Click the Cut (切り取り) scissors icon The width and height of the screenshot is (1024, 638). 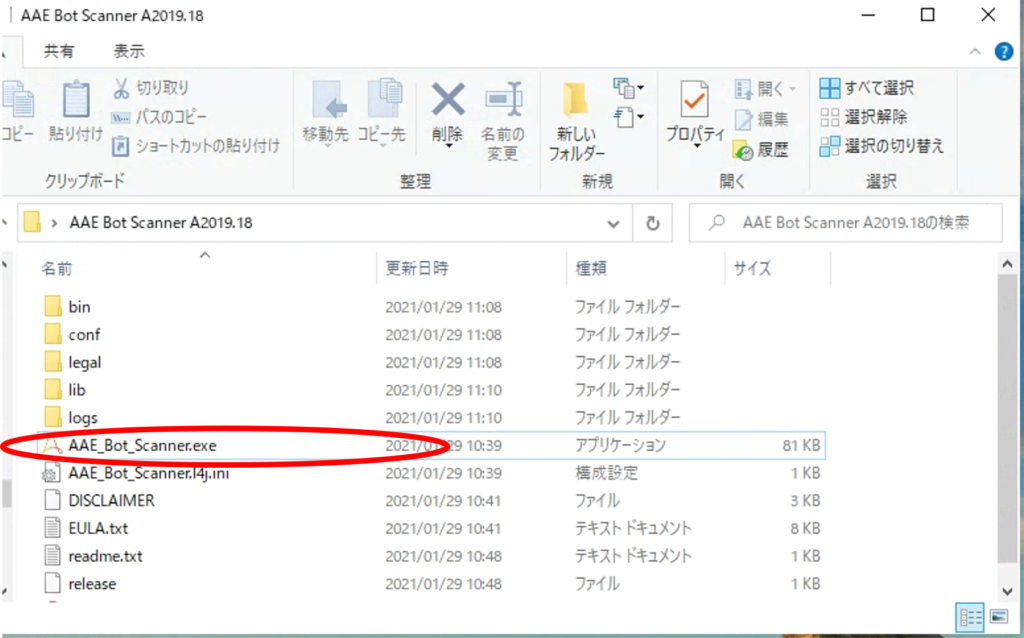pyautogui.click(x=121, y=88)
